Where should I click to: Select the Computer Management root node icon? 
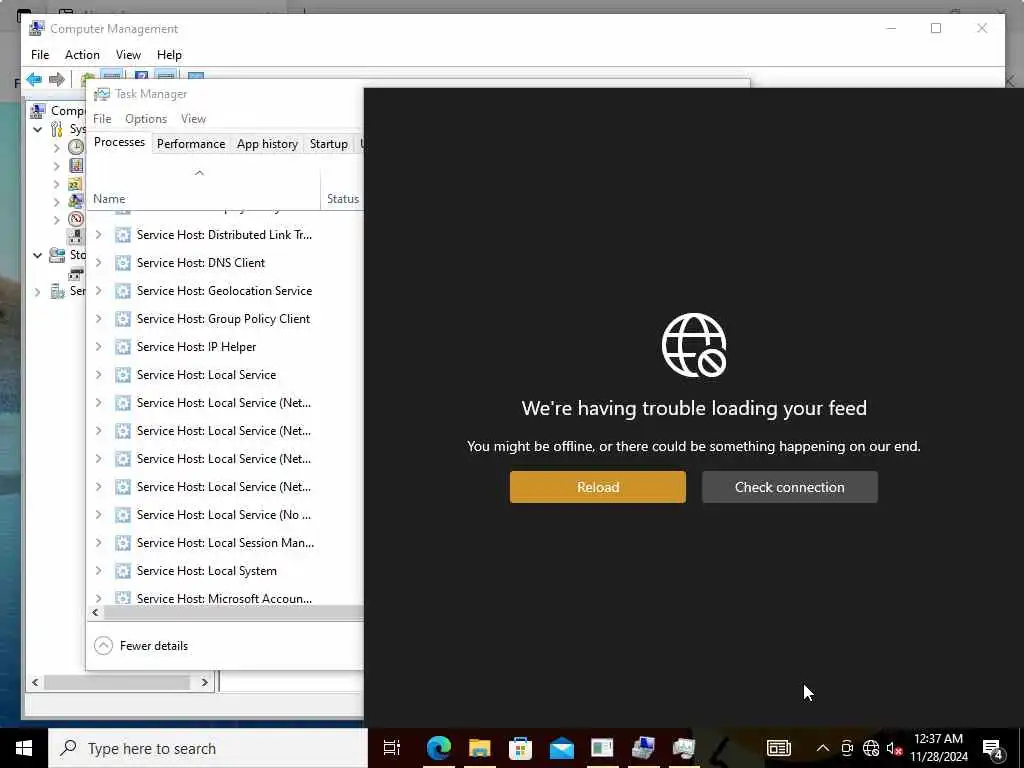point(38,110)
